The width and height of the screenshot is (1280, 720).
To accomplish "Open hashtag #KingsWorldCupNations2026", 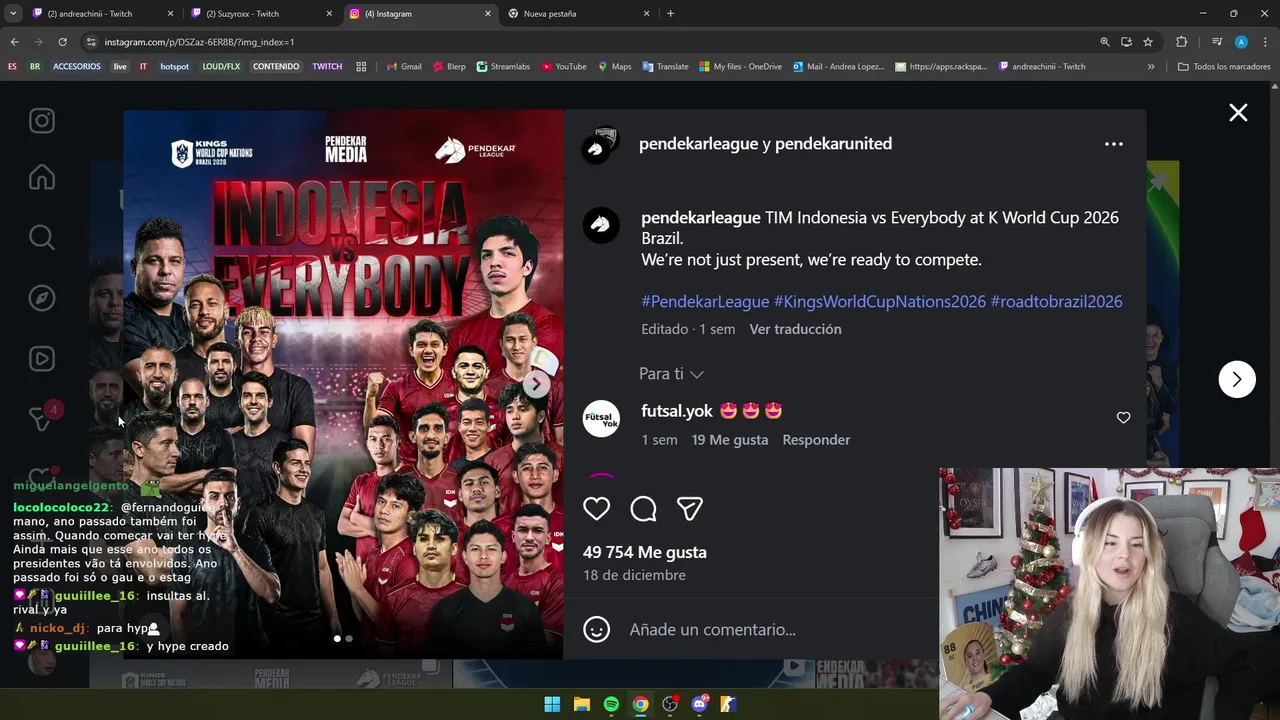I will click(x=880, y=301).
